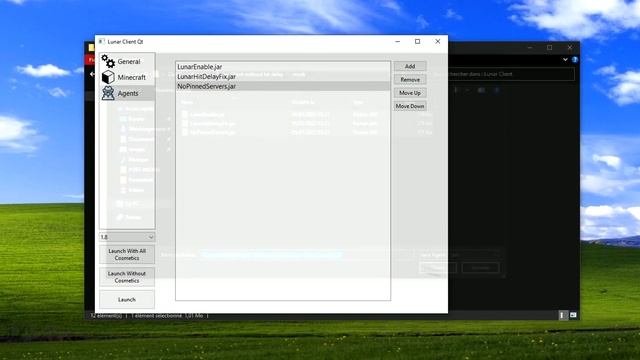
Task: Maximize the File Explorer window
Action: click(x=550, y=48)
